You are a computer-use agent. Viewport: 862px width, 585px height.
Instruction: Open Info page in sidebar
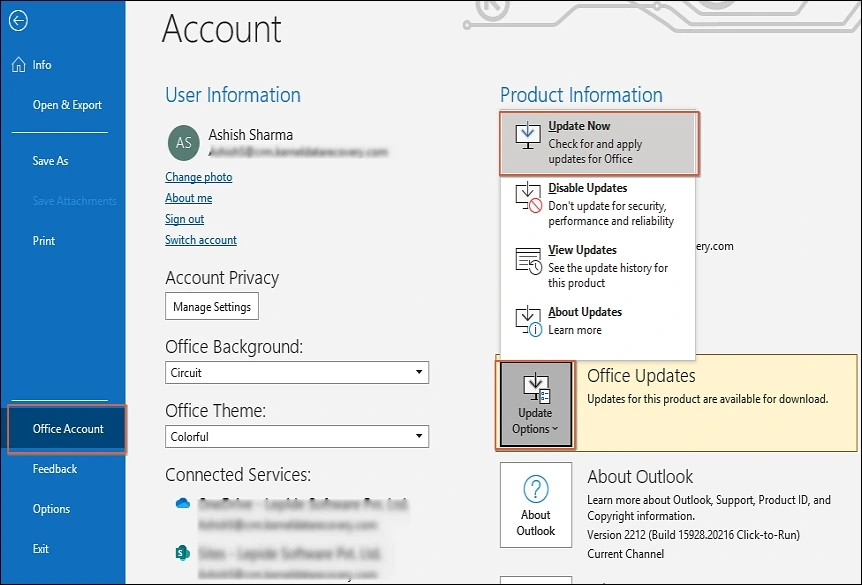pos(42,65)
